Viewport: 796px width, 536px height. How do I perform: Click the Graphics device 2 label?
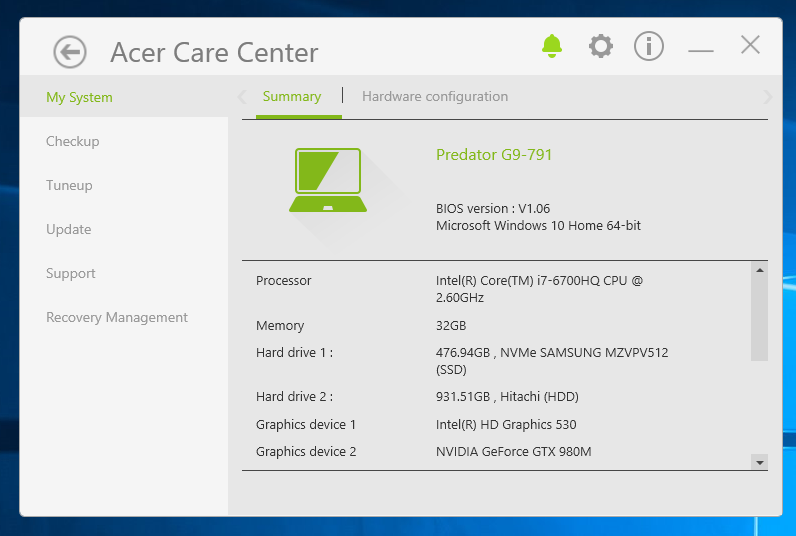click(x=306, y=451)
